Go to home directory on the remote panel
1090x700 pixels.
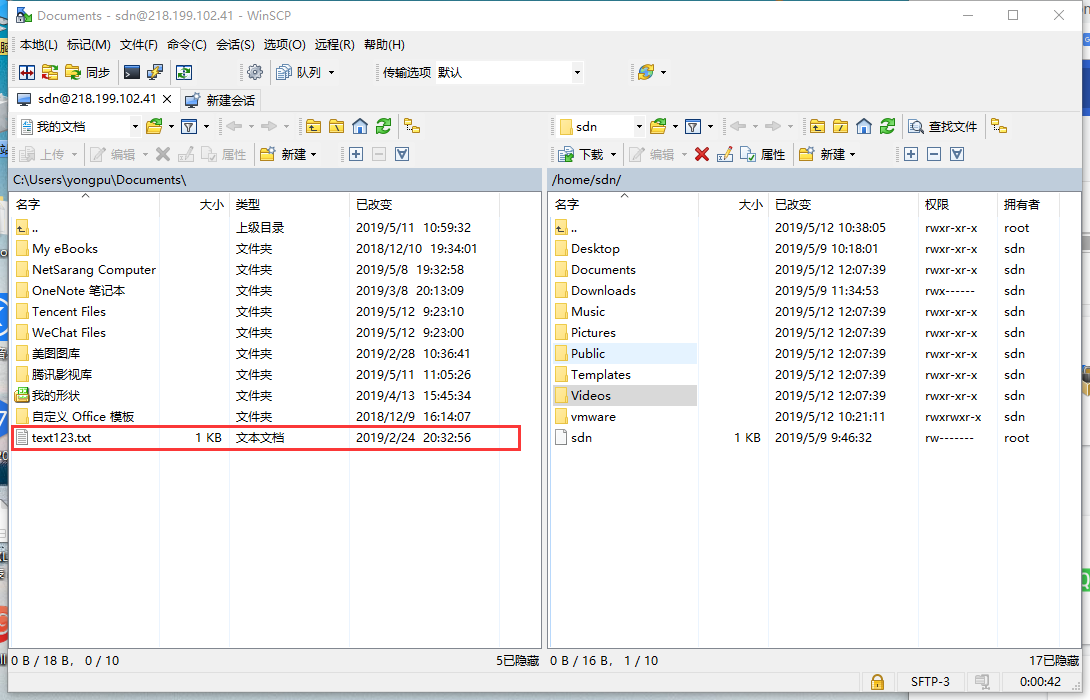coord(863,127)
